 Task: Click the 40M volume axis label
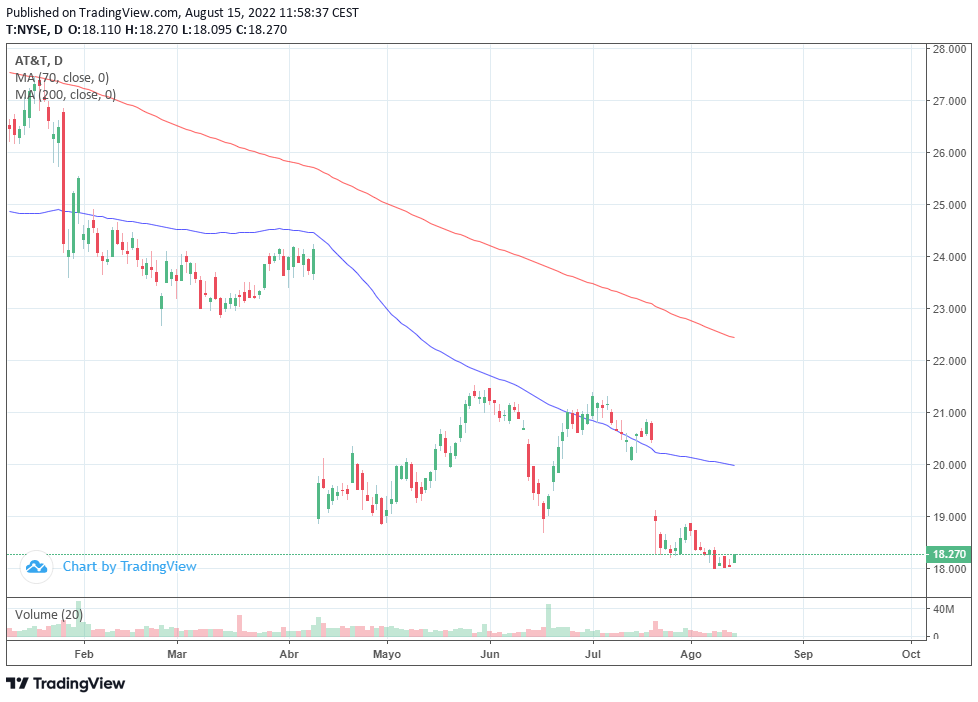pos(943,609)
